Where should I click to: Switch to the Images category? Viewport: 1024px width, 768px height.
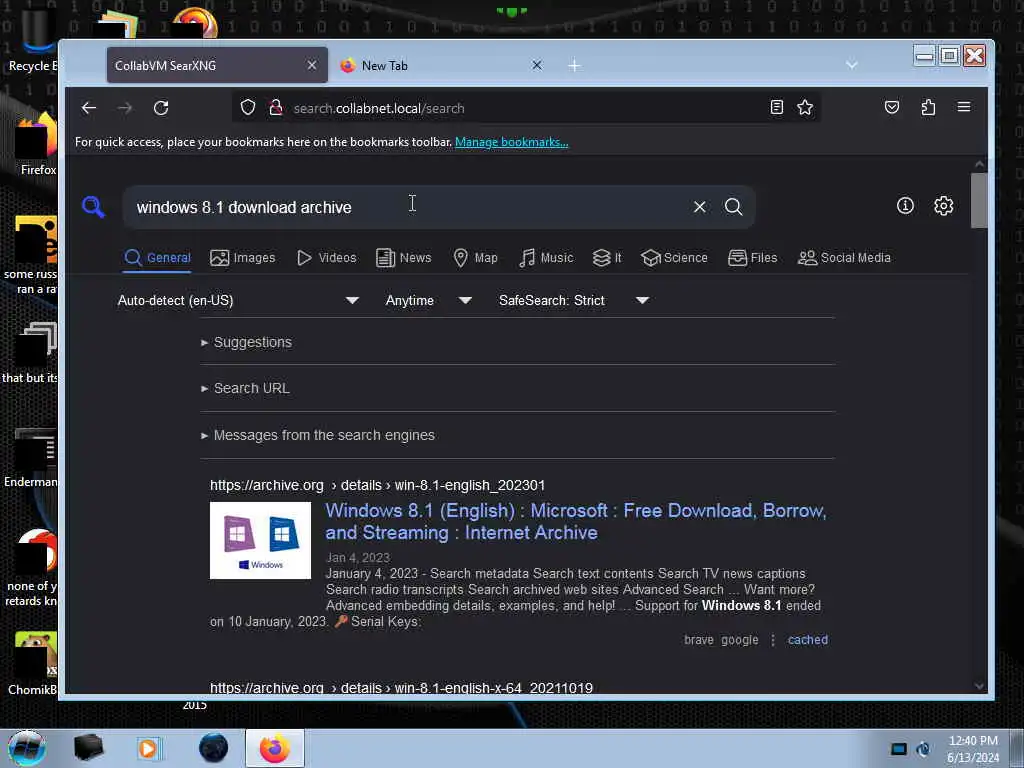[x=242, y=257]
